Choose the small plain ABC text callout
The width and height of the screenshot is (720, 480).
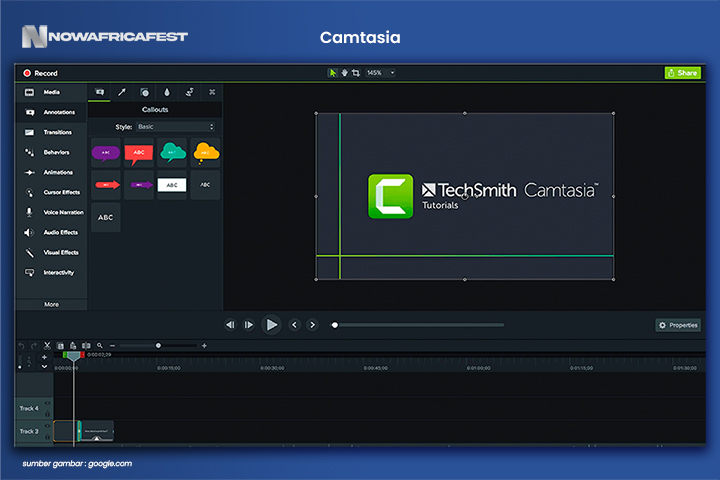pos(205,185)
